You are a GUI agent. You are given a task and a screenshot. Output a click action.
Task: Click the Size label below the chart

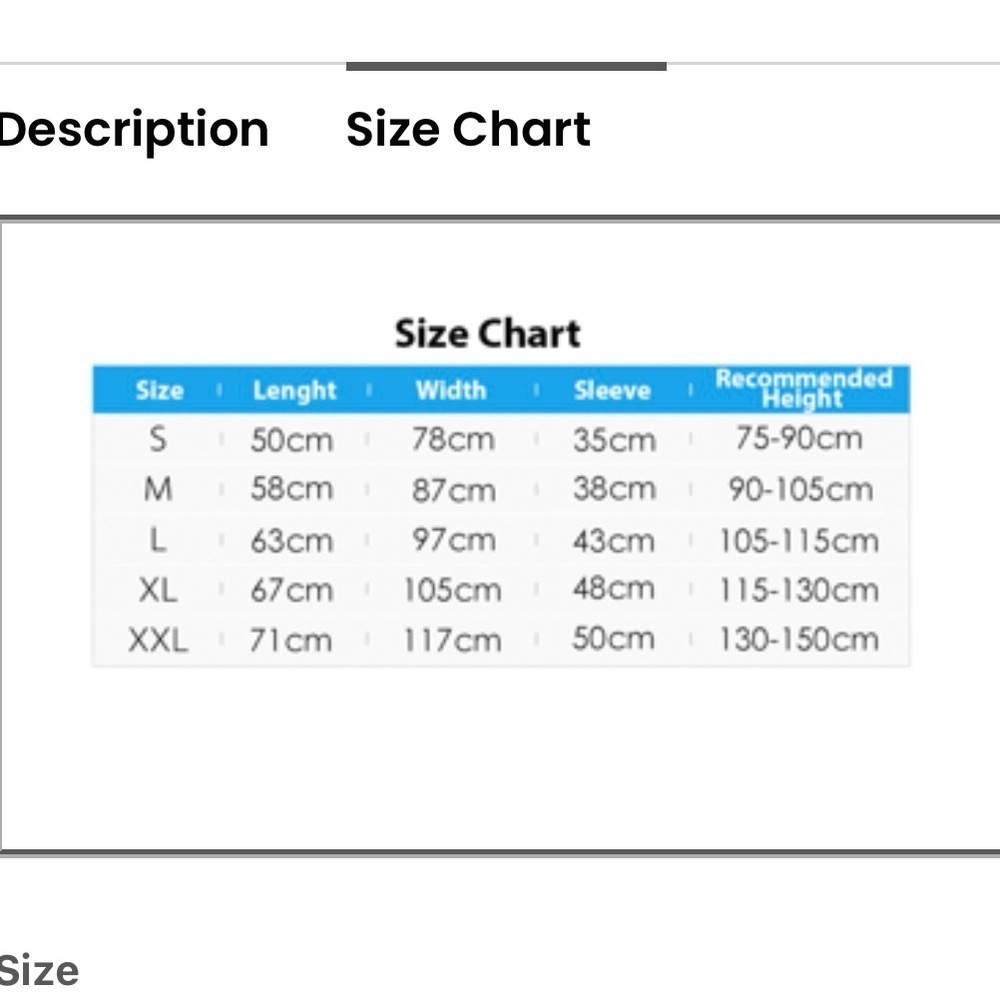[x=39, y=971]
